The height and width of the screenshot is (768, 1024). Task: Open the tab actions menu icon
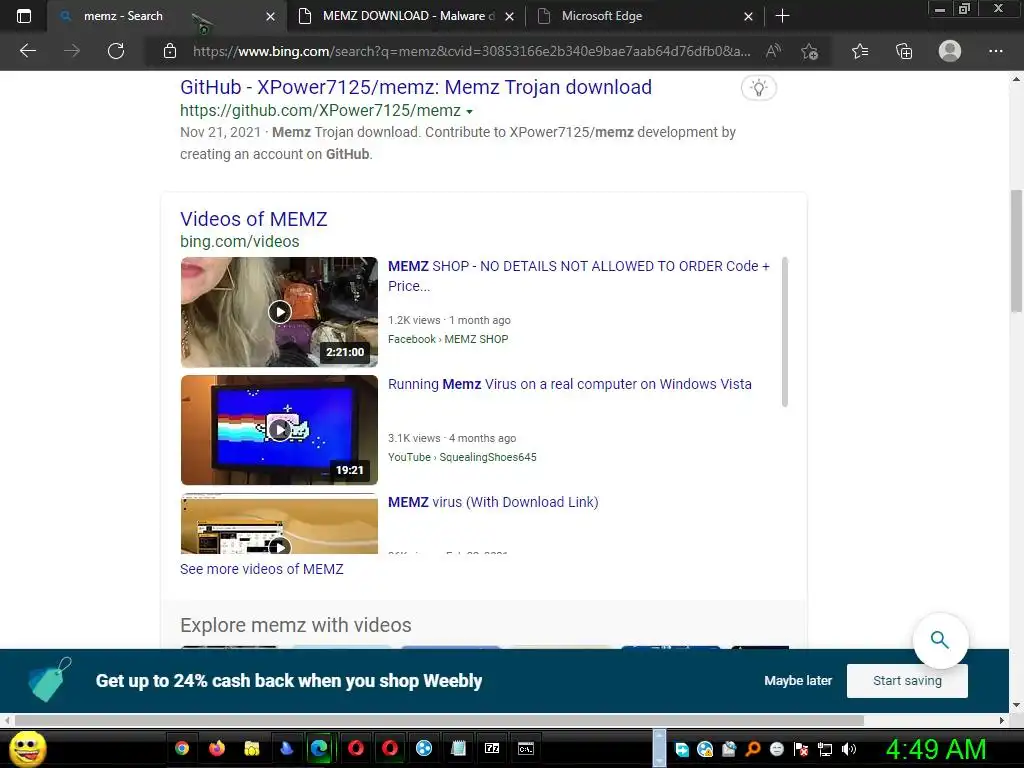24,16
